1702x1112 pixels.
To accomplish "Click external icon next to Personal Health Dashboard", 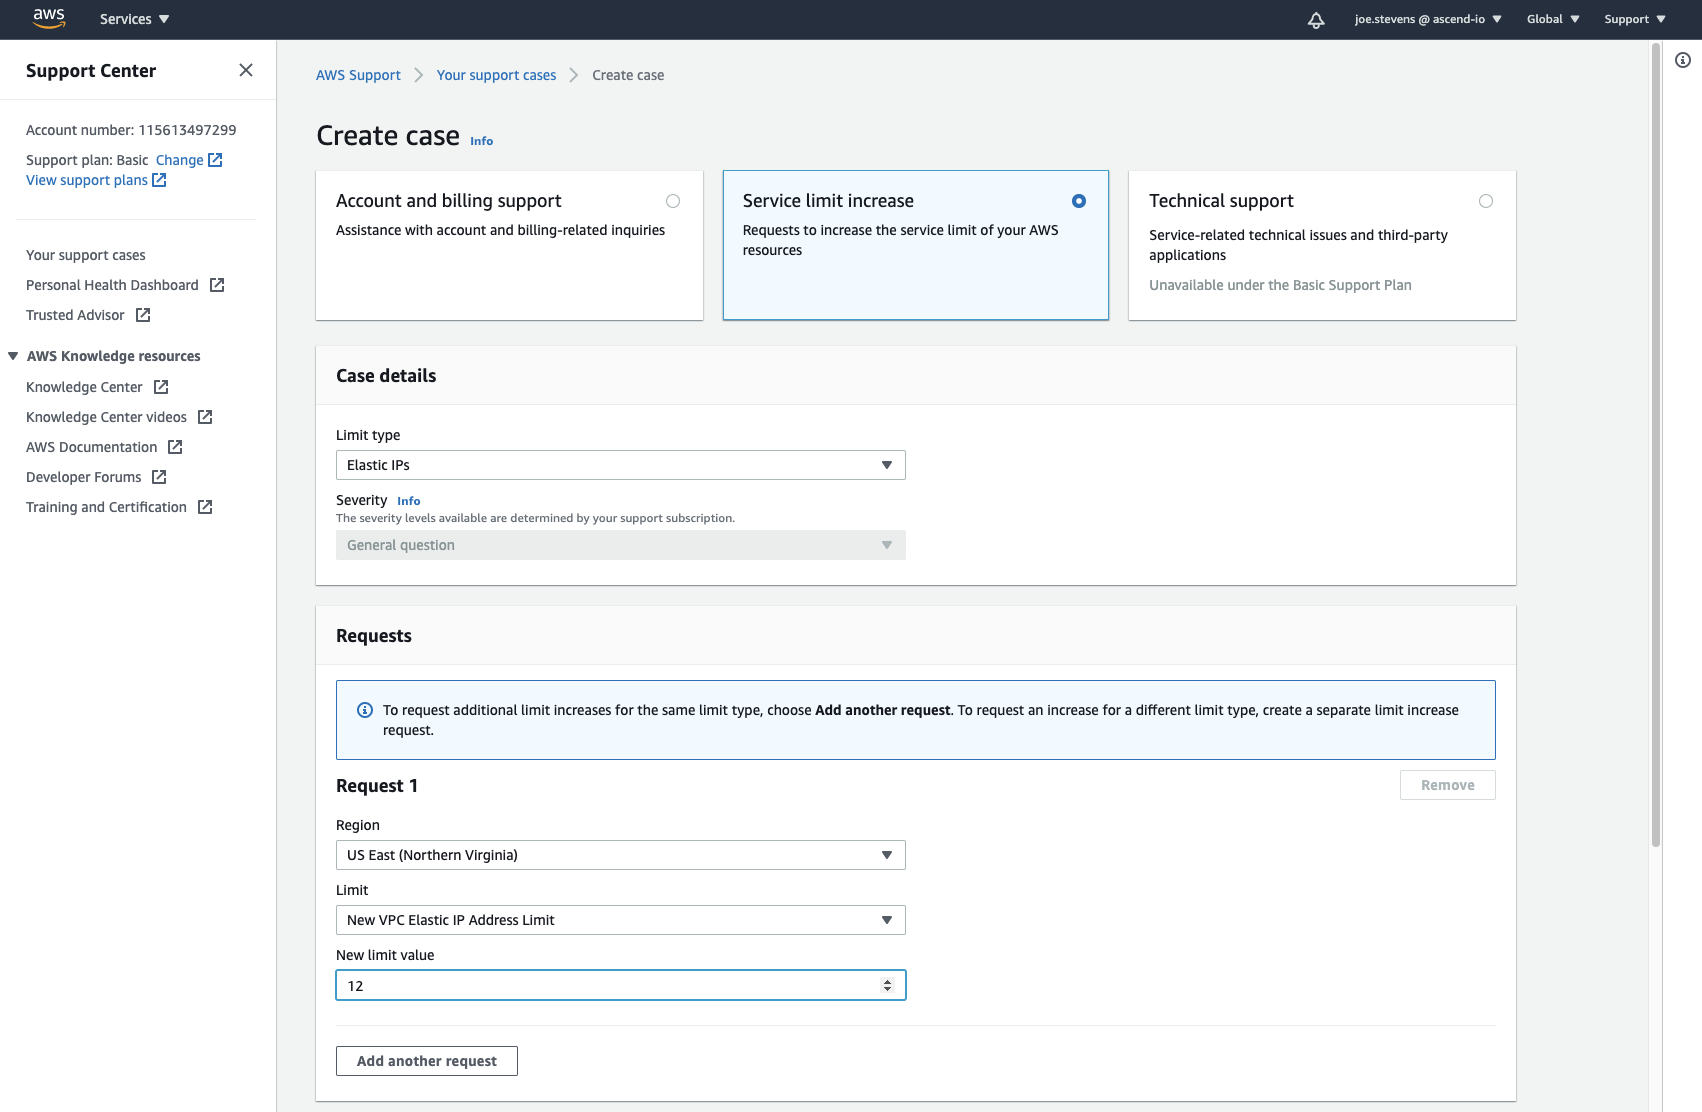I will tap(217, 285).
